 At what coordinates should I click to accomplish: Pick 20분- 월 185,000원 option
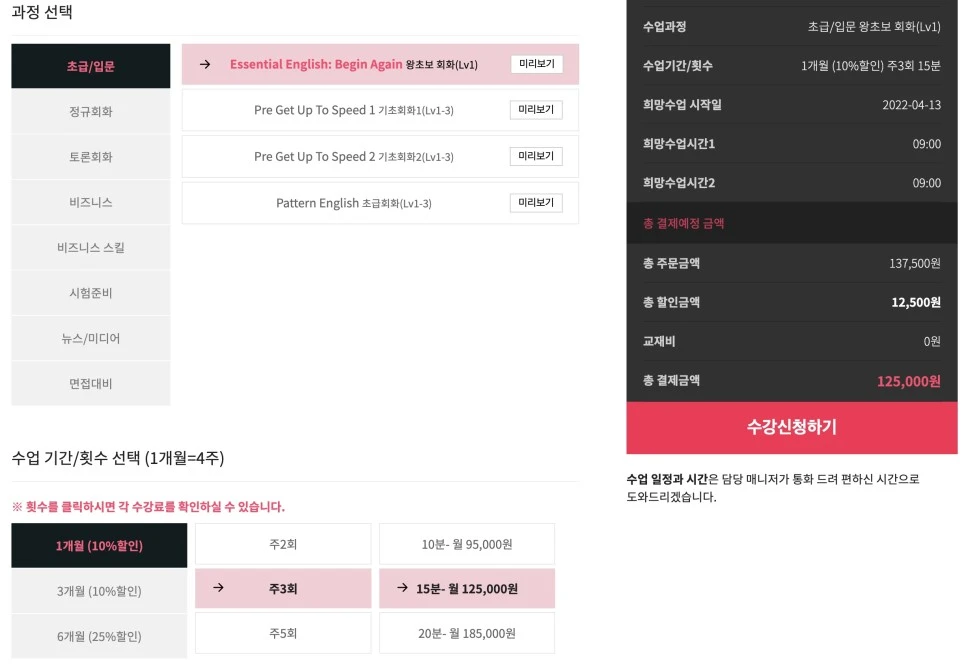(x=467, y=633)
